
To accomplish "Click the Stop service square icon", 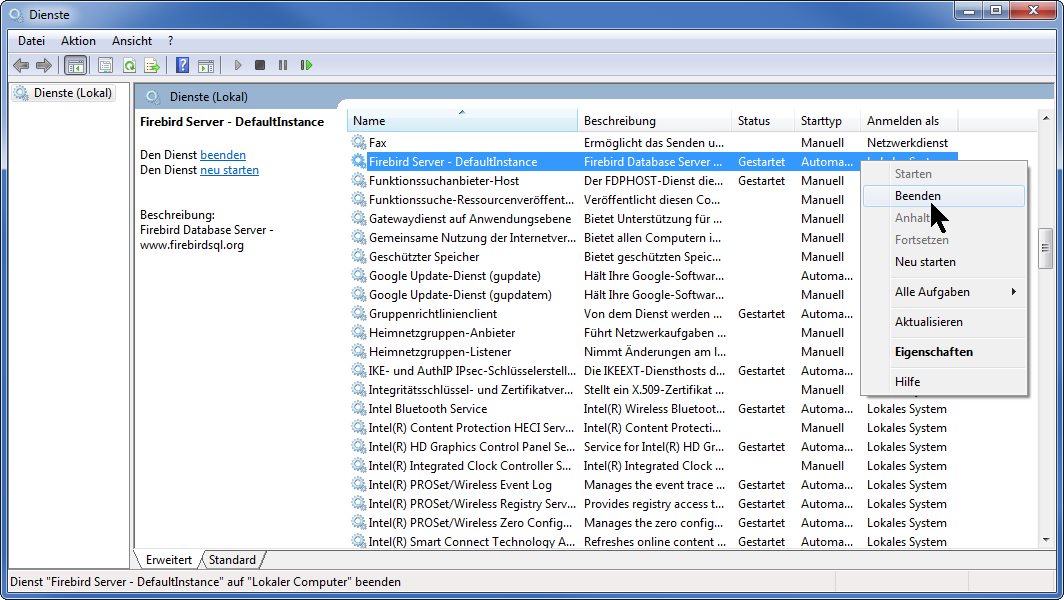I will coord(260,65).
